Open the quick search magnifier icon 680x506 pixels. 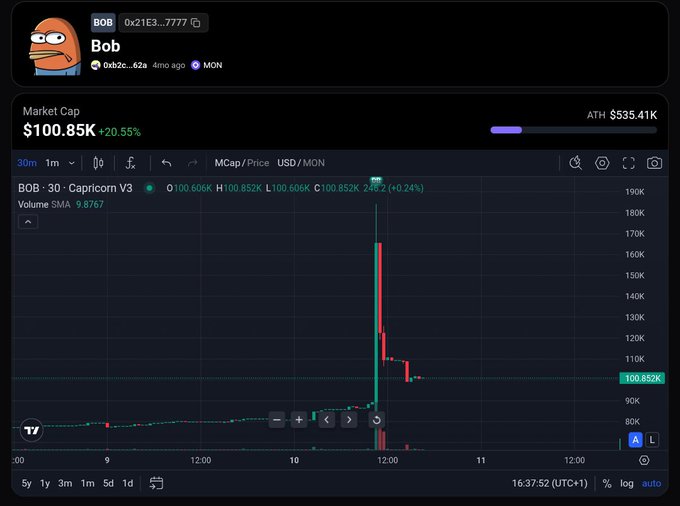(575, 163)
